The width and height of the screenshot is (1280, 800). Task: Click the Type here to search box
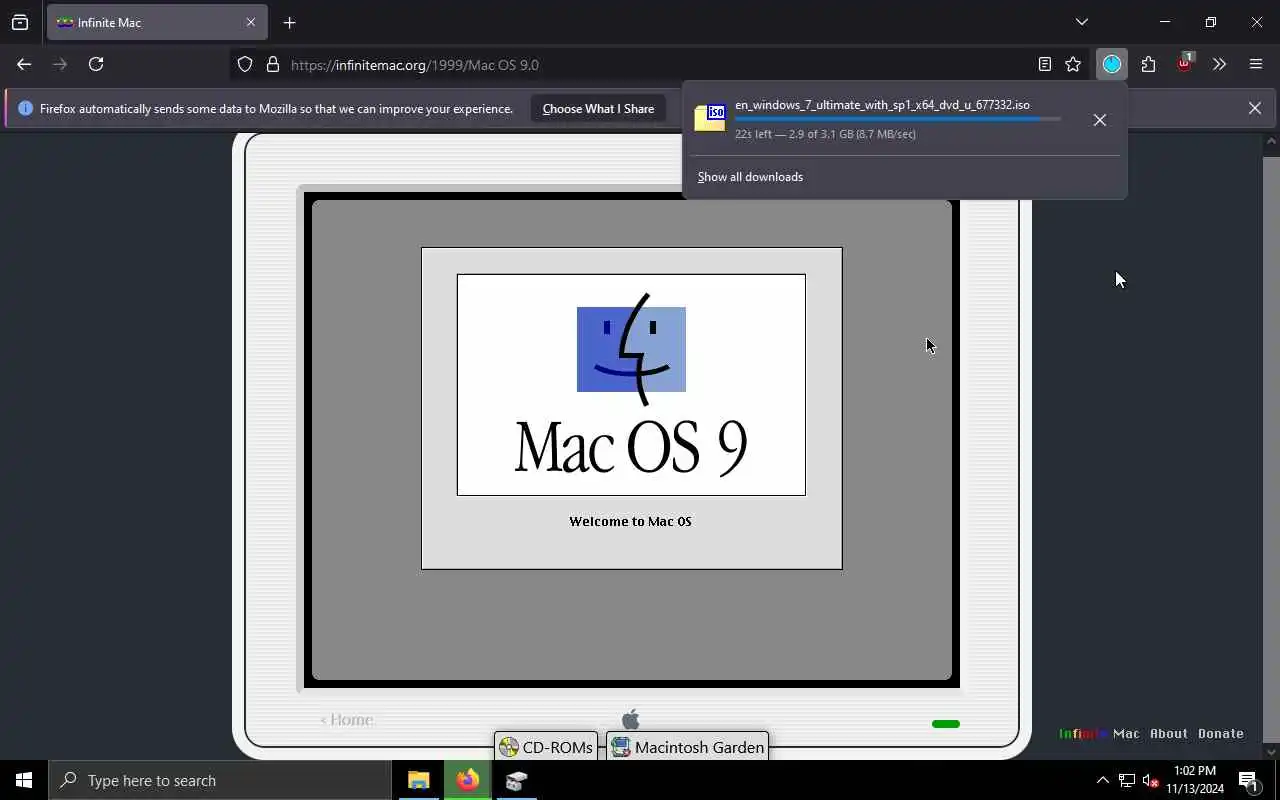pos(219,780)
